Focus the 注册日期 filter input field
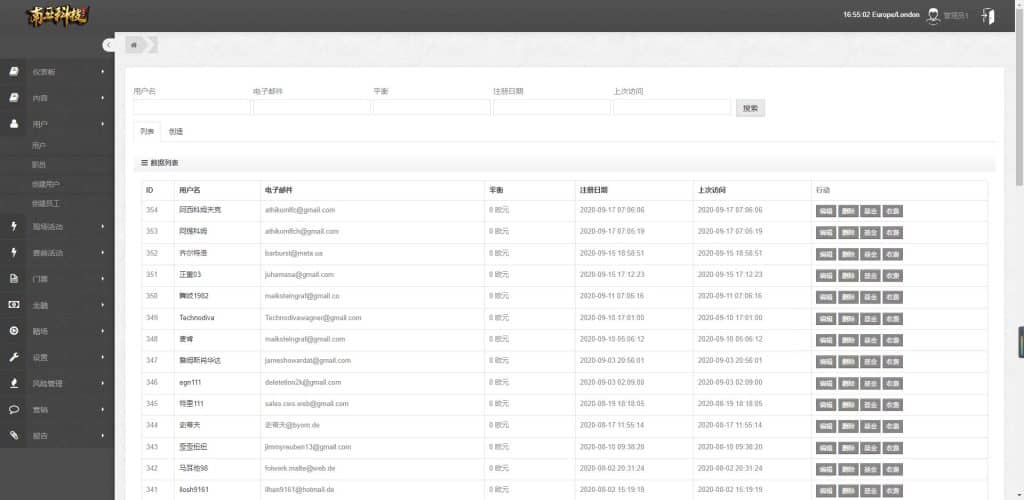 [x=552, y=108]
